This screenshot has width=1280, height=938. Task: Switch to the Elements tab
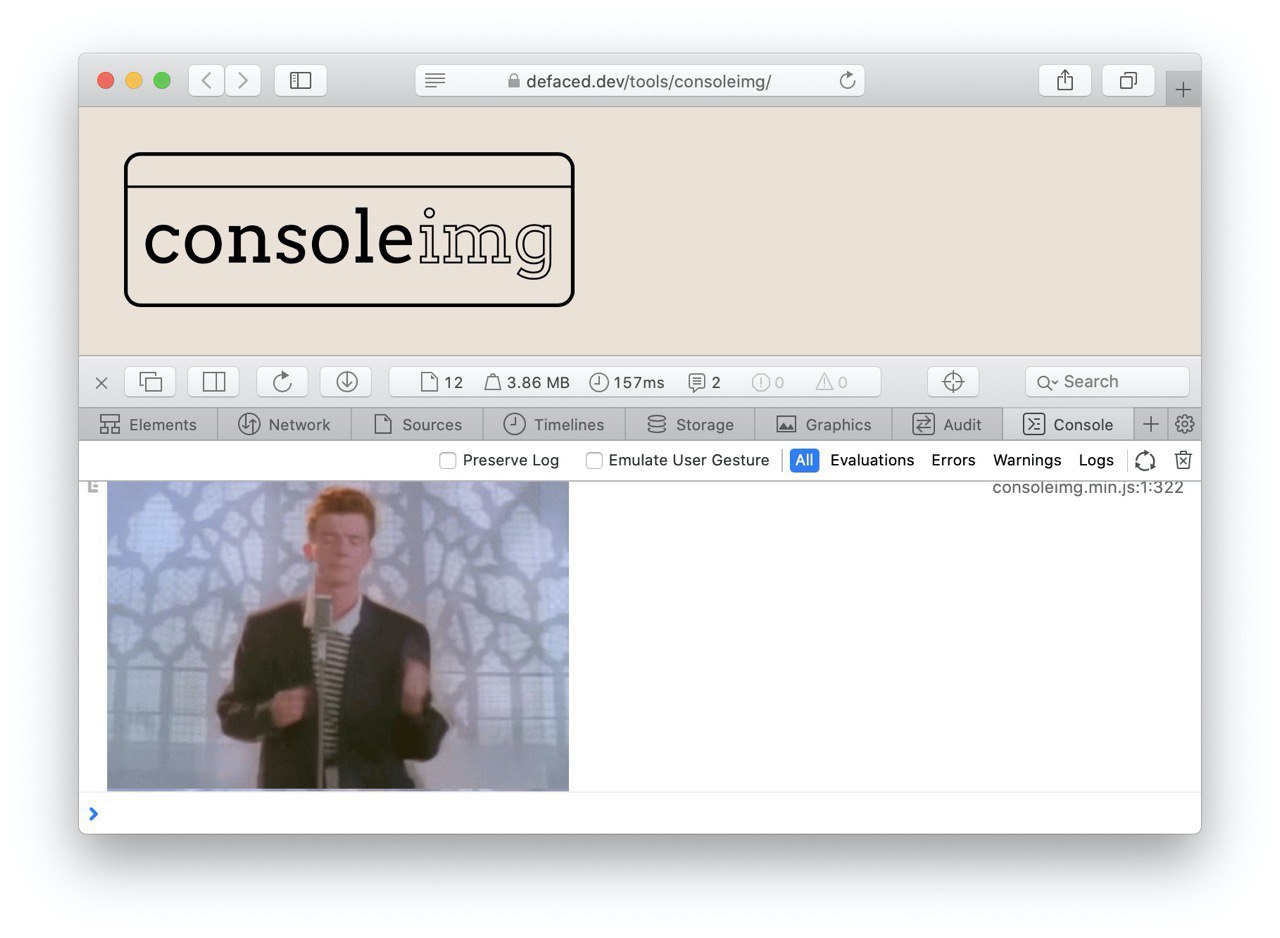coord(148,424)
